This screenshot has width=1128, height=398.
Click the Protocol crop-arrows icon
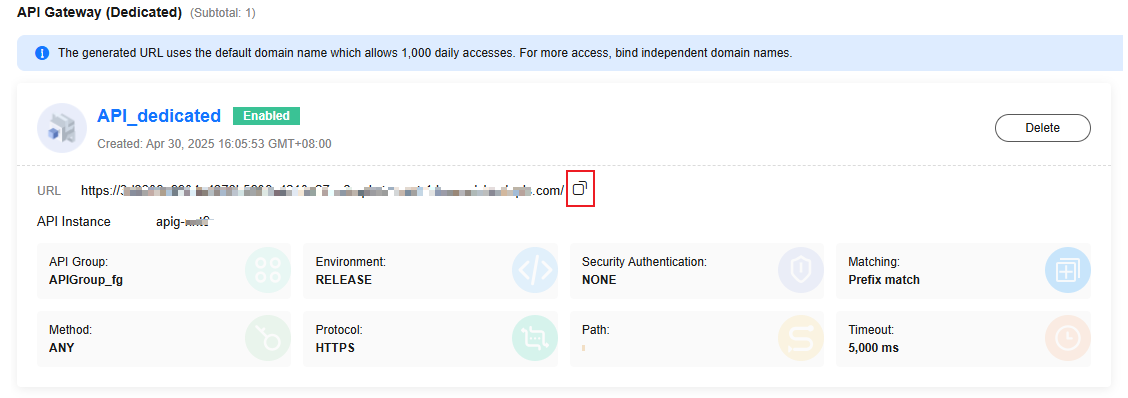coord(535,338)
